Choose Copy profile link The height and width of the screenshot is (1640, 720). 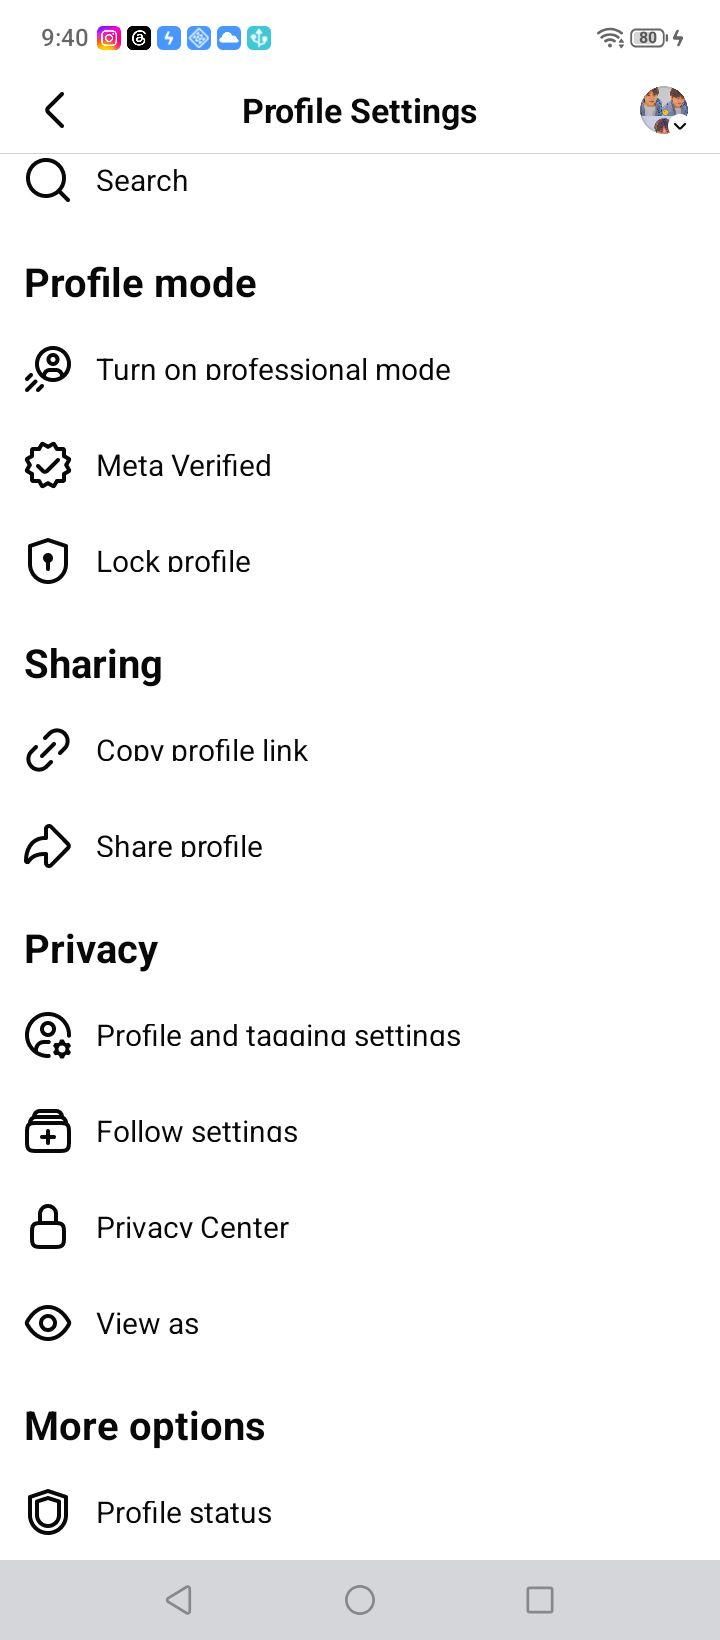360,750
